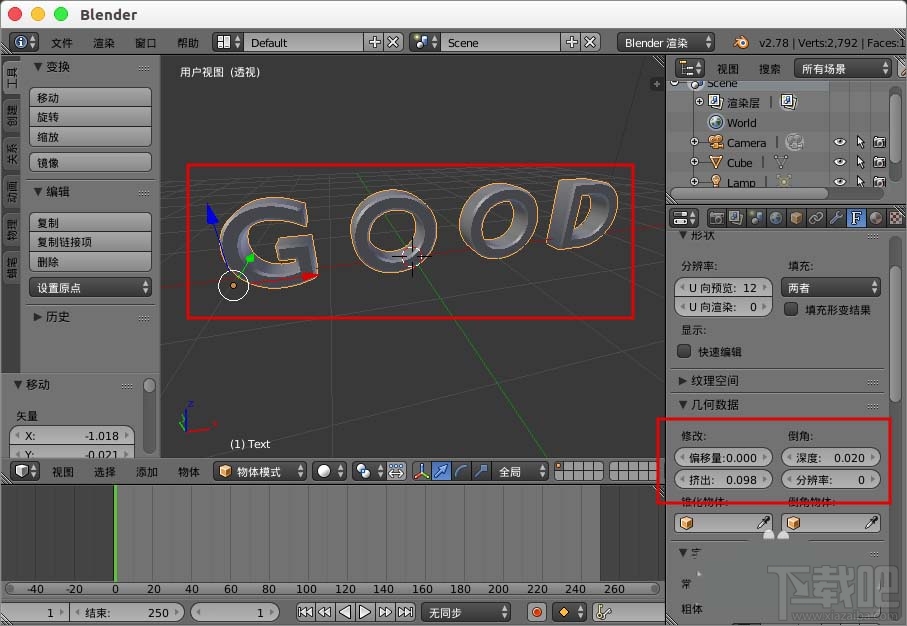Open the Render properties tab

click(x=717, y=217)
